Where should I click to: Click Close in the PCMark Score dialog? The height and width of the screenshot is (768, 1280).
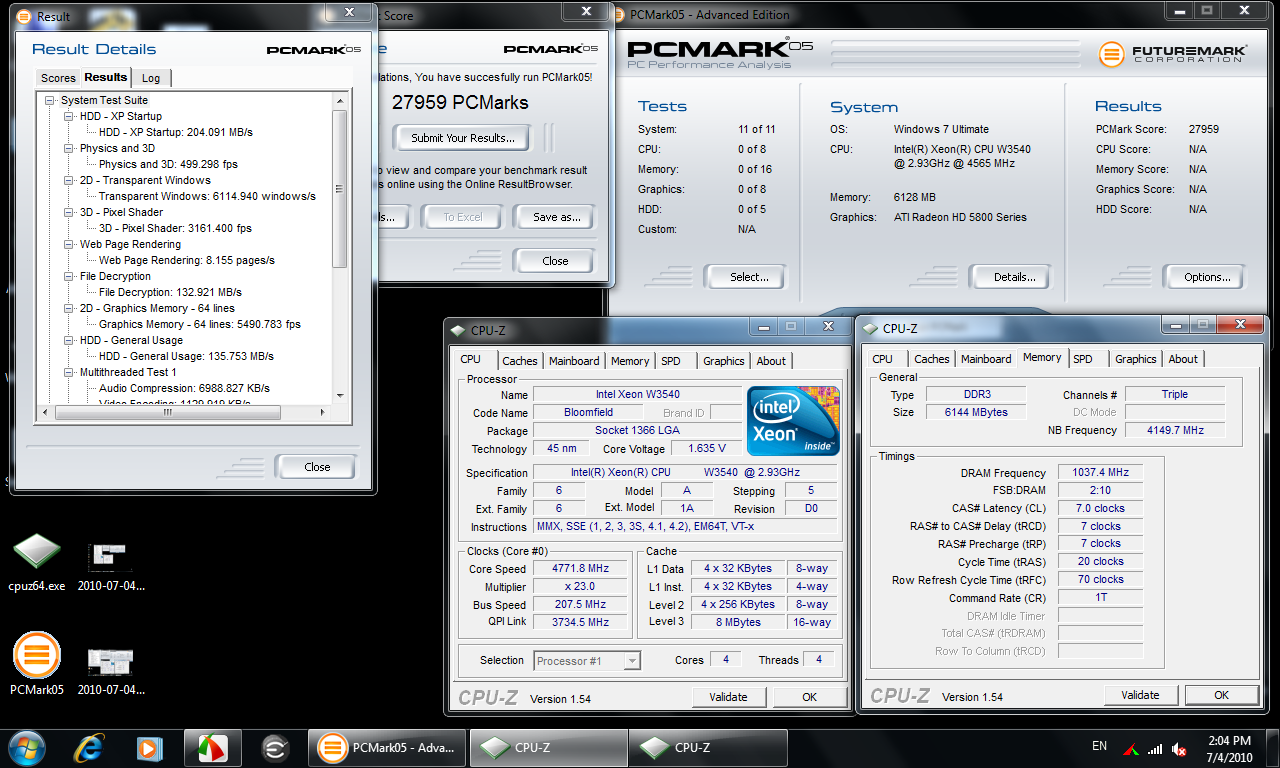click(555, 261)
